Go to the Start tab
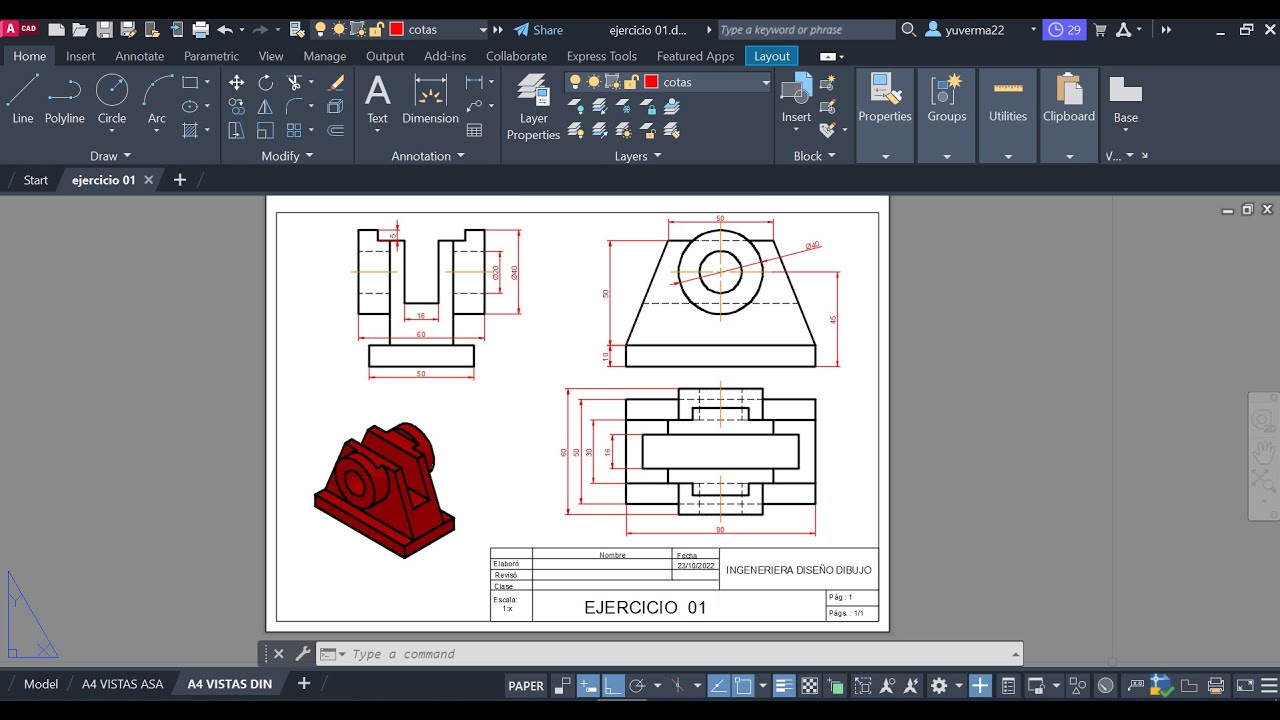 [x=36, y=180]
